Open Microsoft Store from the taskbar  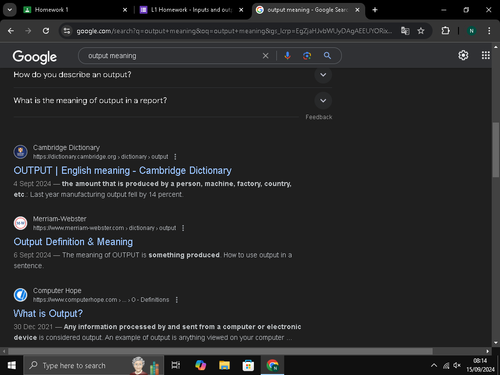[248, 365]
